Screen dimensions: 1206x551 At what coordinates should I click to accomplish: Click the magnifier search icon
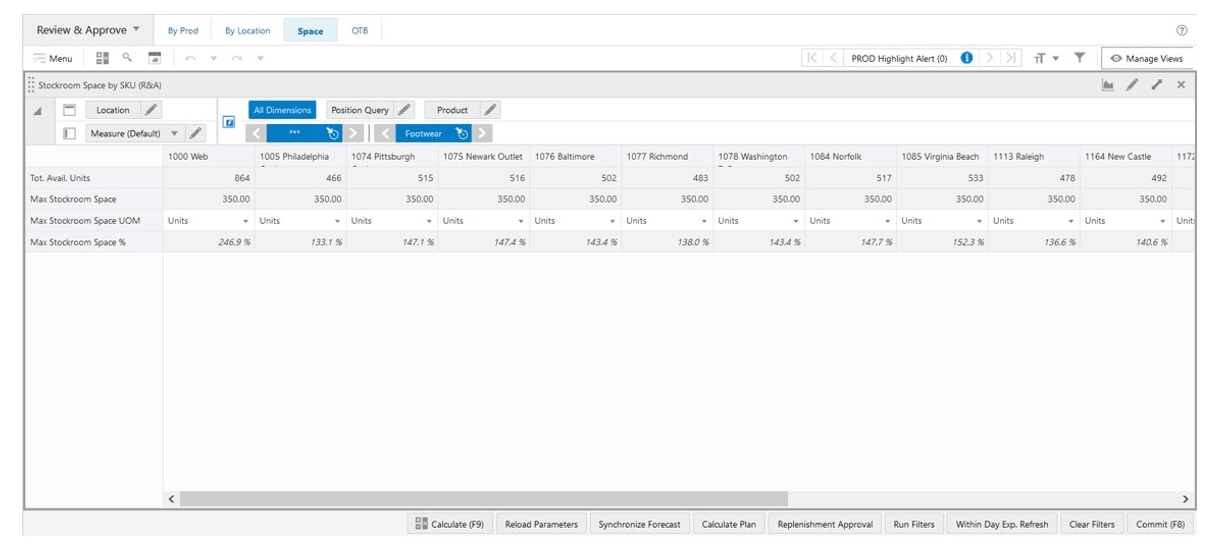[127, 58]
